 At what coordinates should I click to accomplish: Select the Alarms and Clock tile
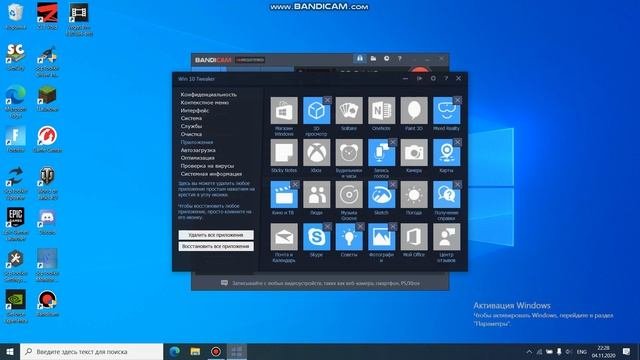pyautogui.click(x=349, y=153)
